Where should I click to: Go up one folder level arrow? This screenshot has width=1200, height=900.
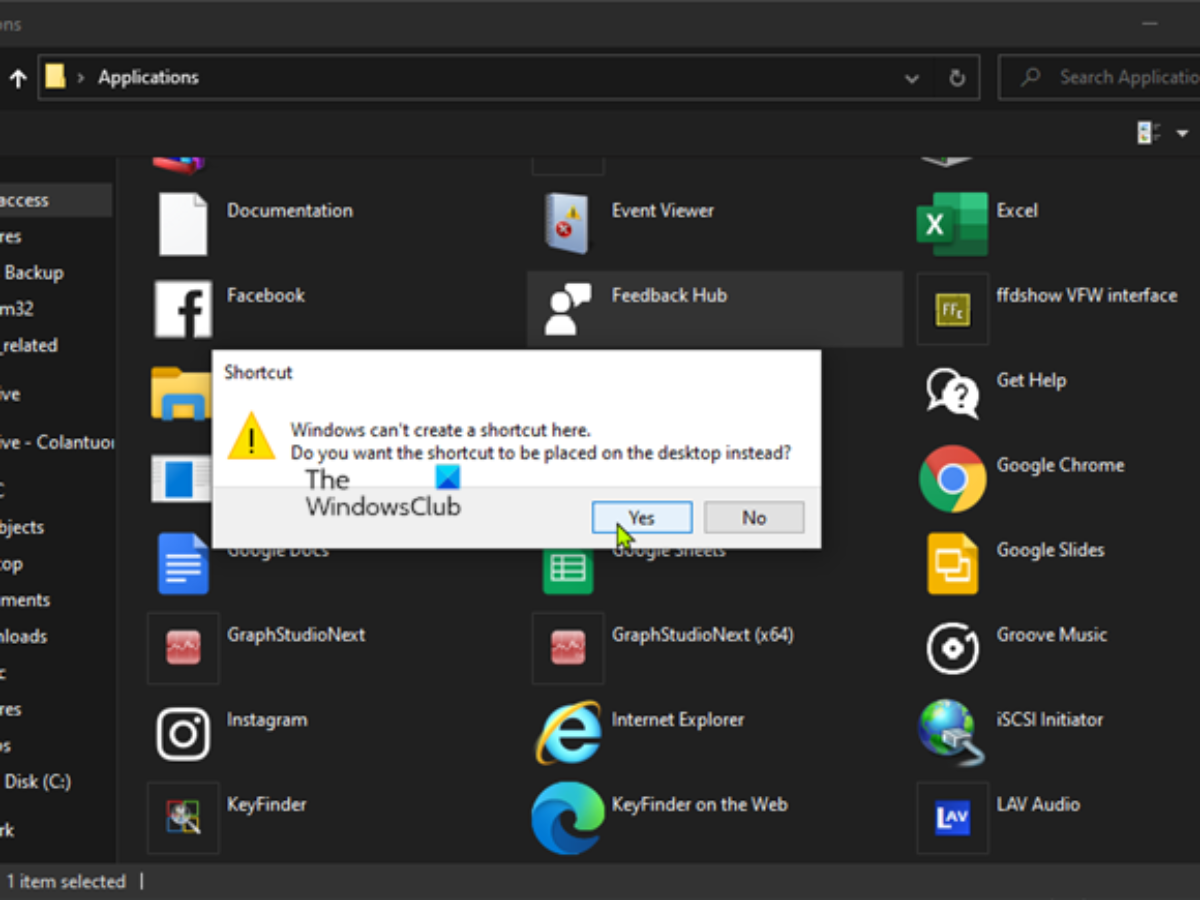coord(17,78)
